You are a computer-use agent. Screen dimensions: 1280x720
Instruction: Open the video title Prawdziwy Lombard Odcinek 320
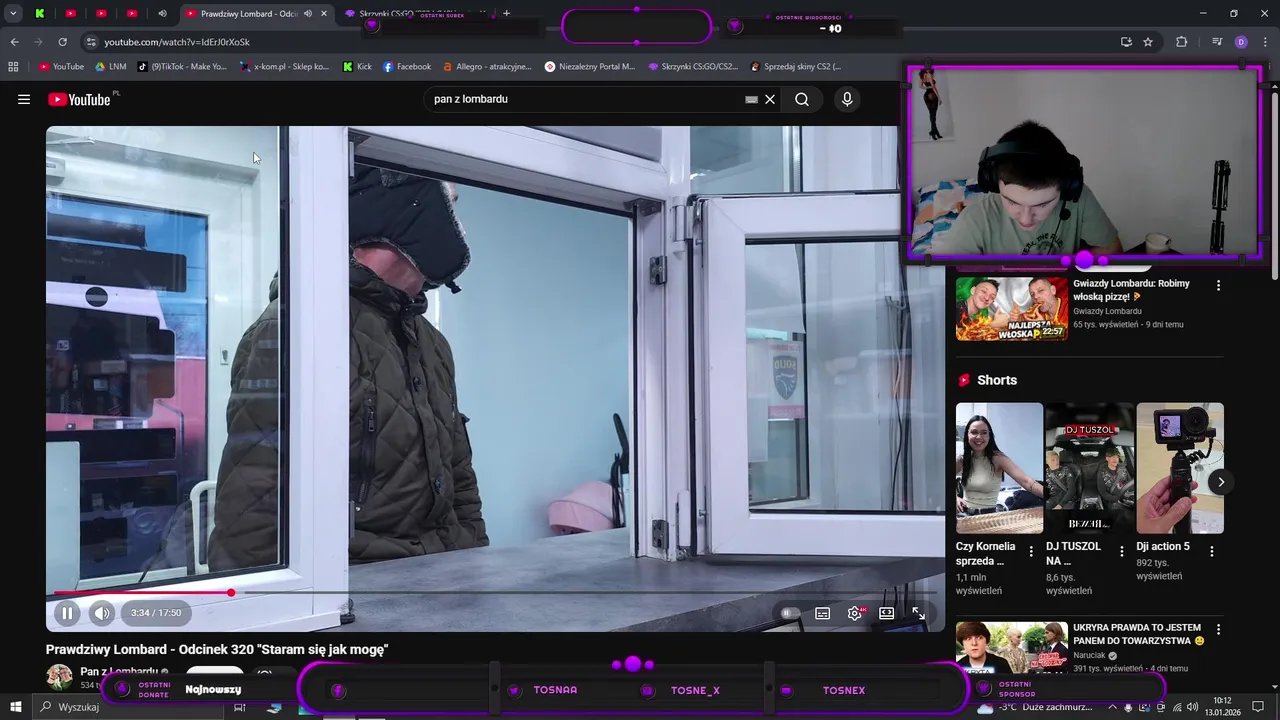point(217,650)
